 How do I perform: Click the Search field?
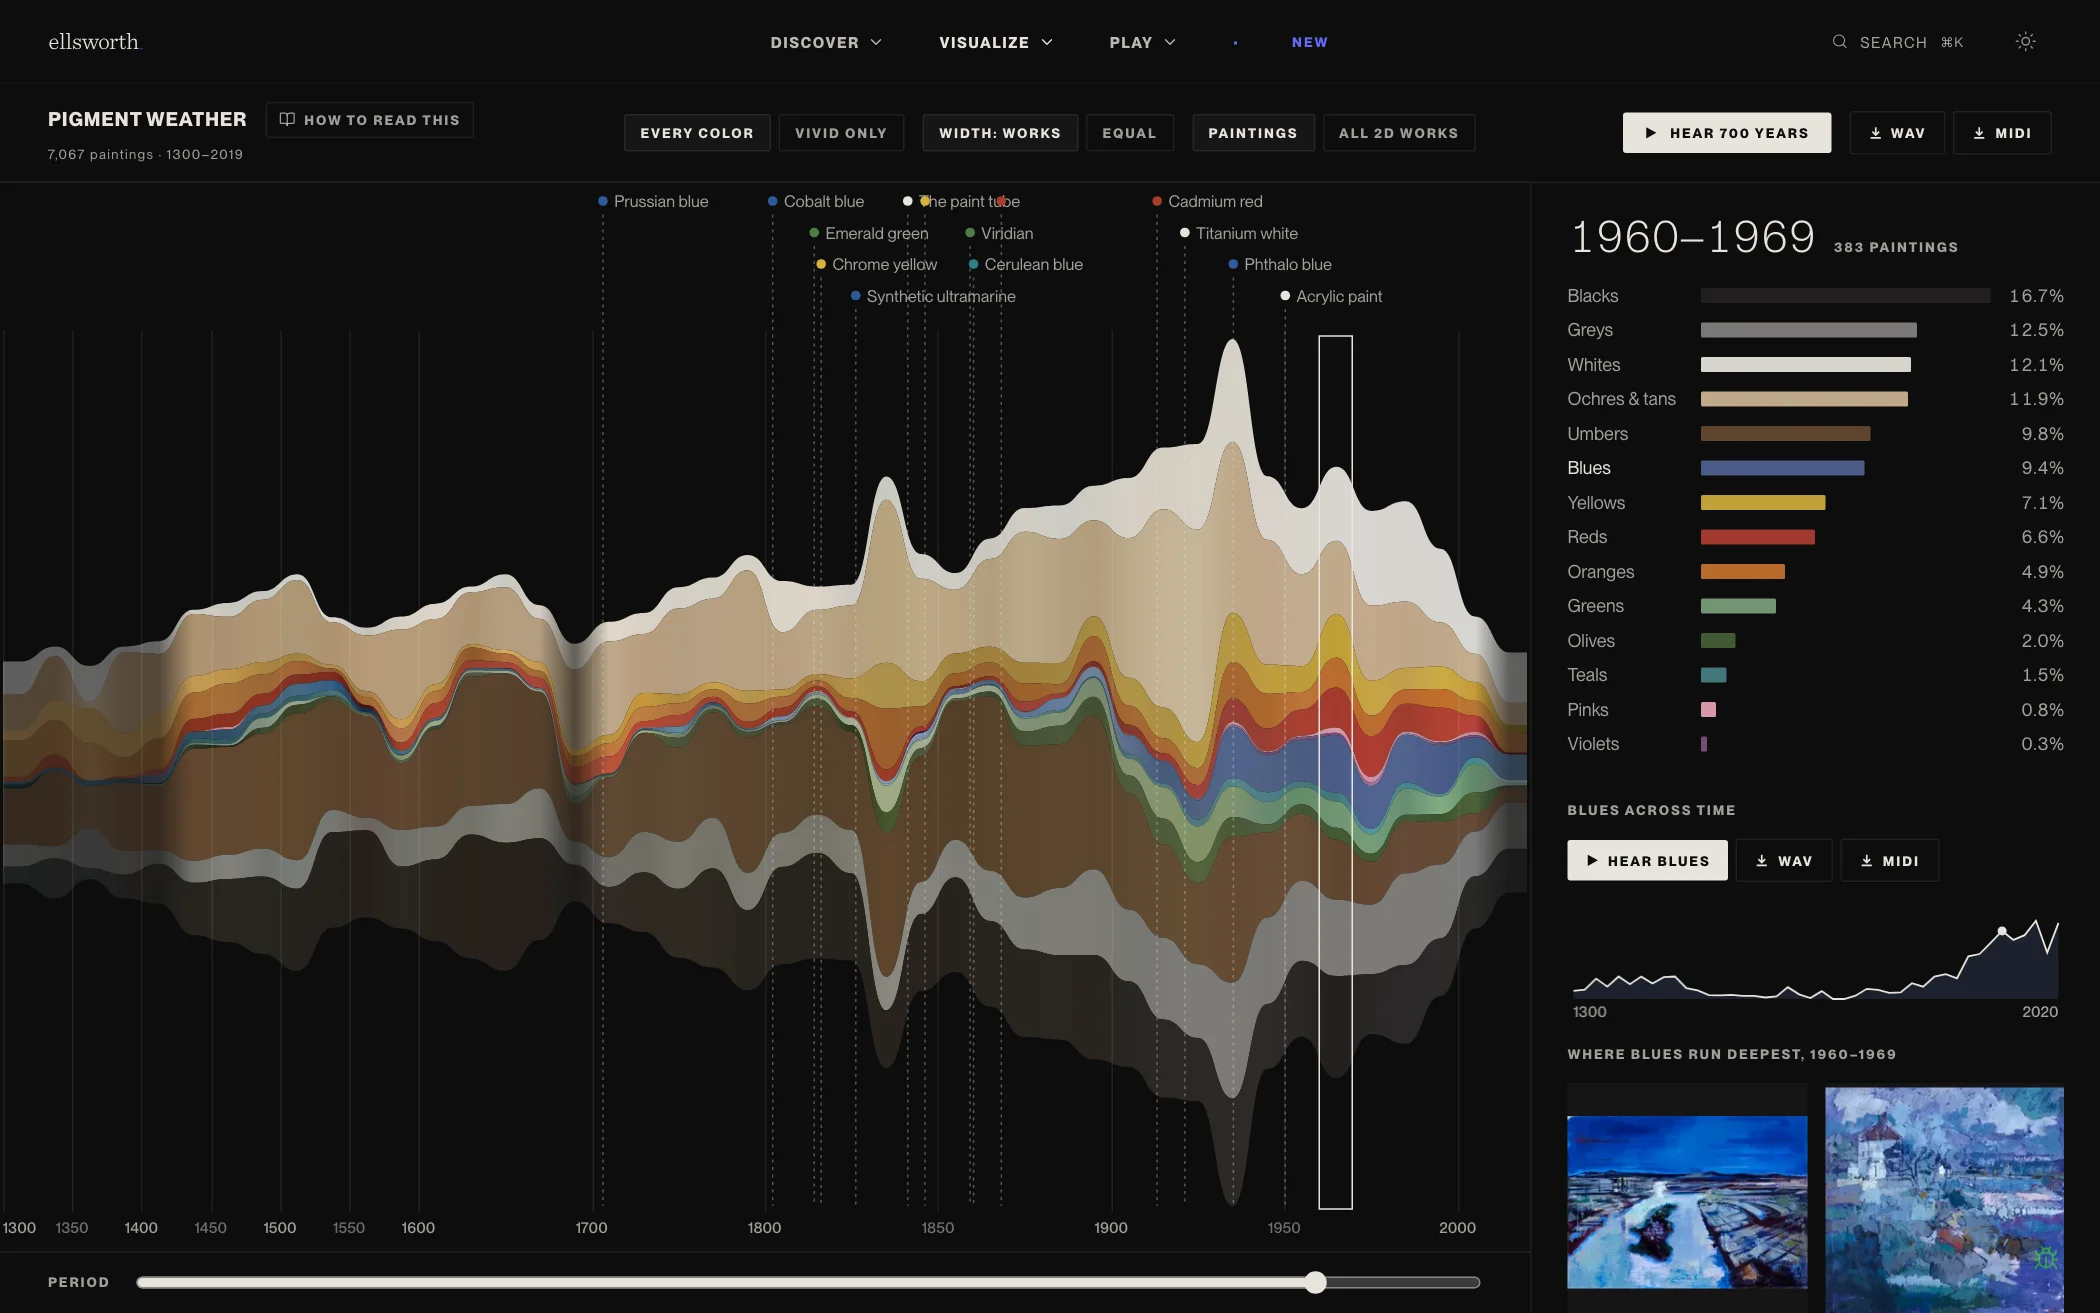pyautogui.click(x=1898, y=42)
